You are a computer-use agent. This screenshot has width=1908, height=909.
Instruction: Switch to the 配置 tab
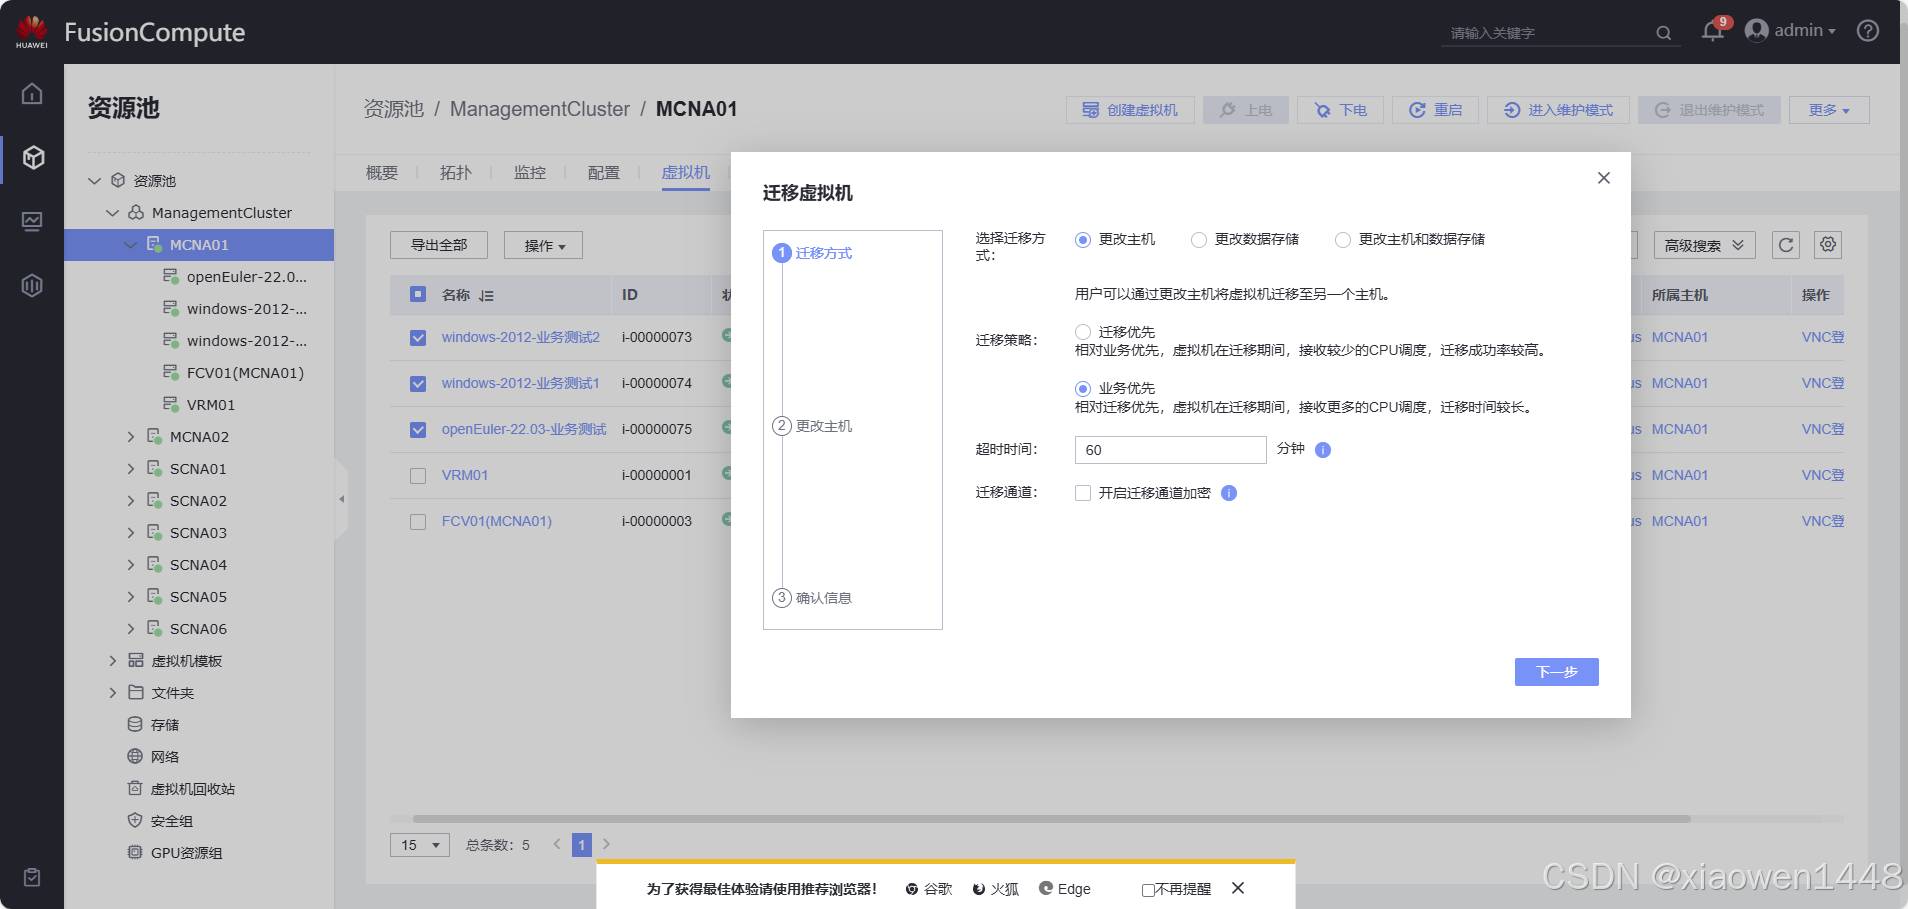603,173
